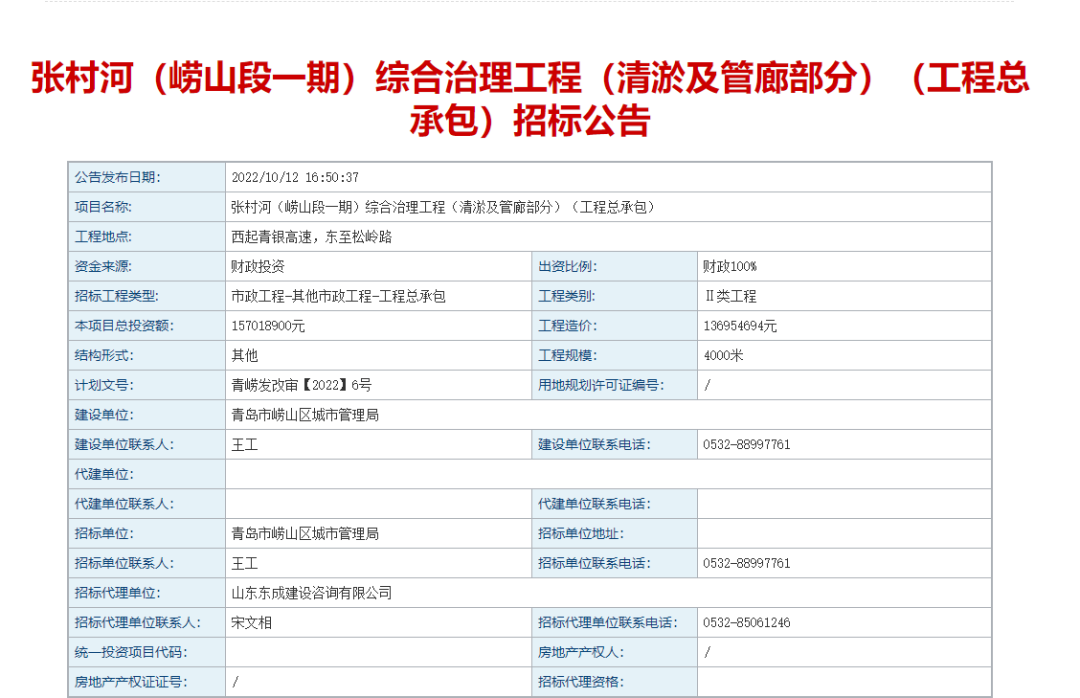Click the slash value beside 用地规划许可证编号
The height and width of the screenshot is (698, 1080).
[707, 385]
